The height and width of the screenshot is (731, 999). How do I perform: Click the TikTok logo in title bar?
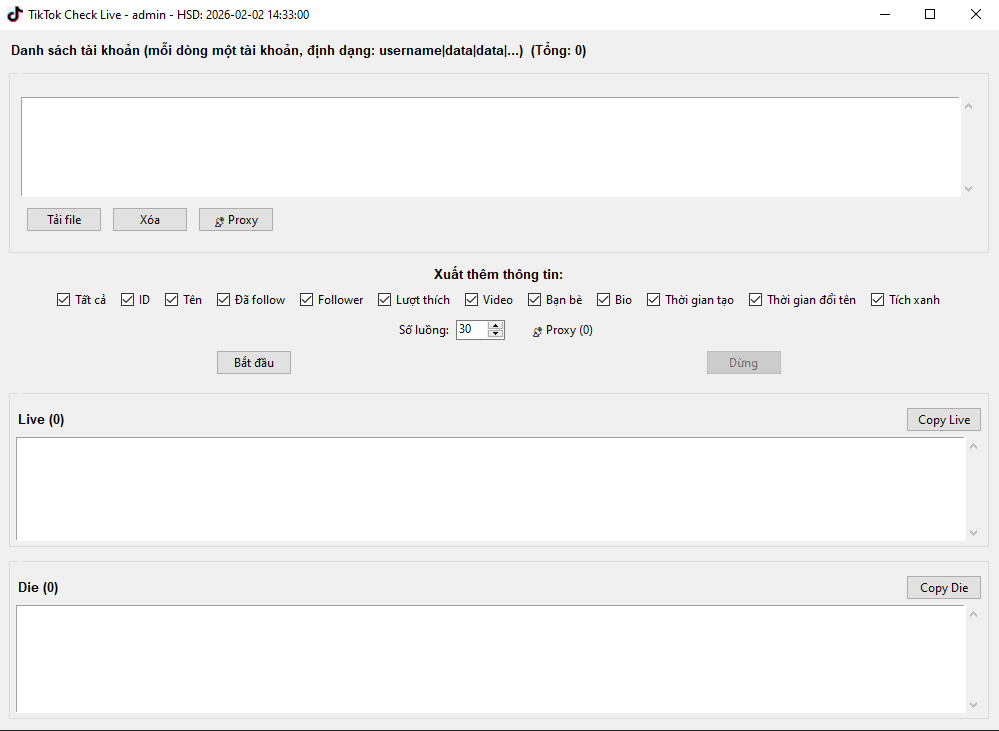(x=15, y=14)
